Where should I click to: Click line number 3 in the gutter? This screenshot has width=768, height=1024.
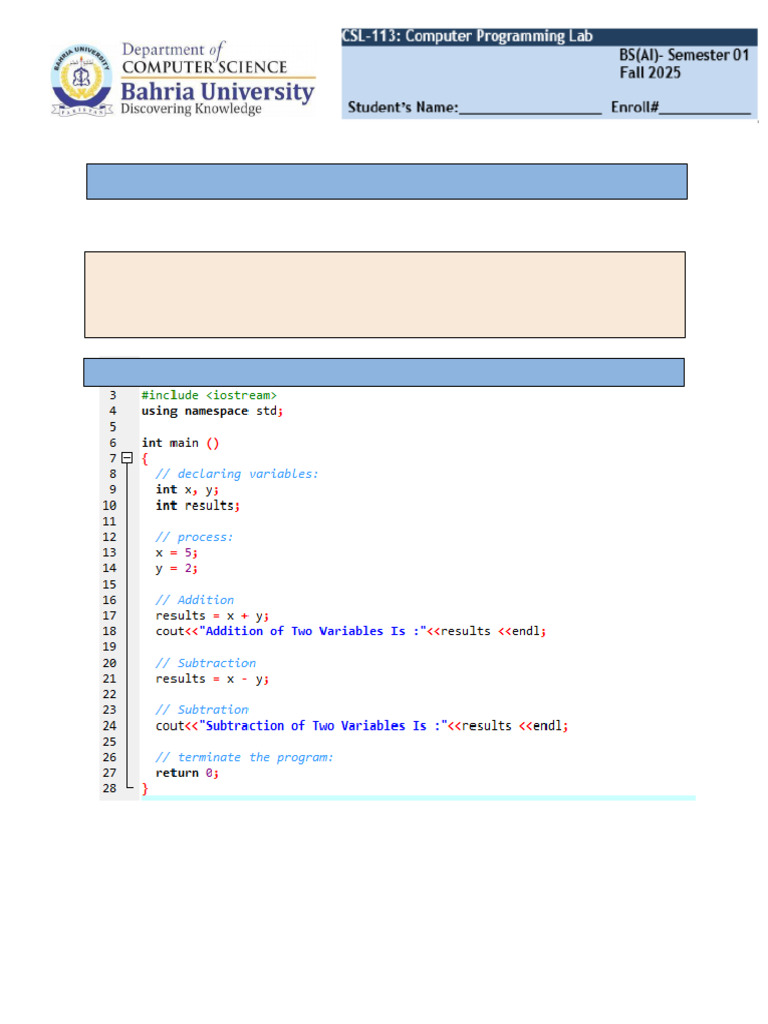[x=113, y=395]
